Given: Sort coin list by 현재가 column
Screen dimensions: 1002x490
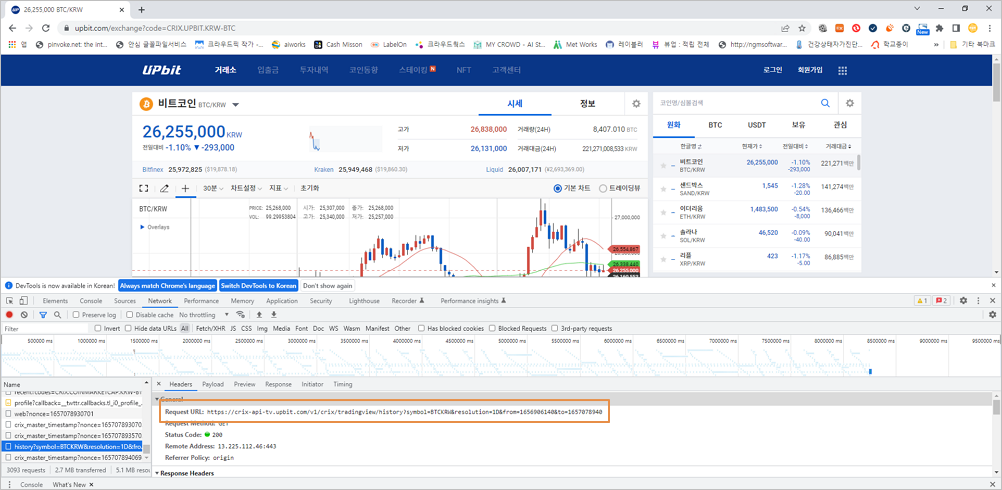Looking at the screenshot, I should tap(751, 146).
